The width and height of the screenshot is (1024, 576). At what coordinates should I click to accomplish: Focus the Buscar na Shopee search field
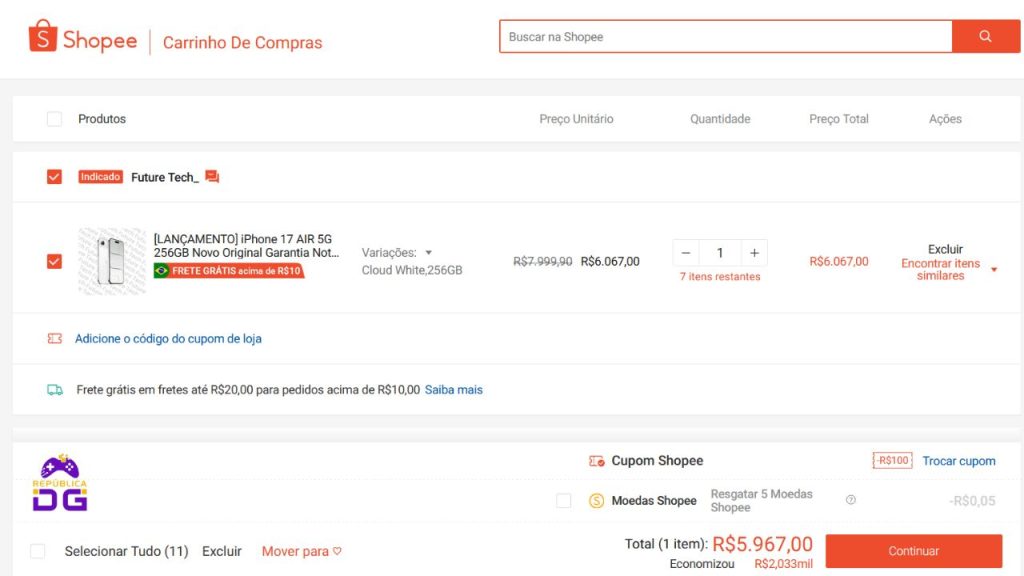(x=725, y=37)
